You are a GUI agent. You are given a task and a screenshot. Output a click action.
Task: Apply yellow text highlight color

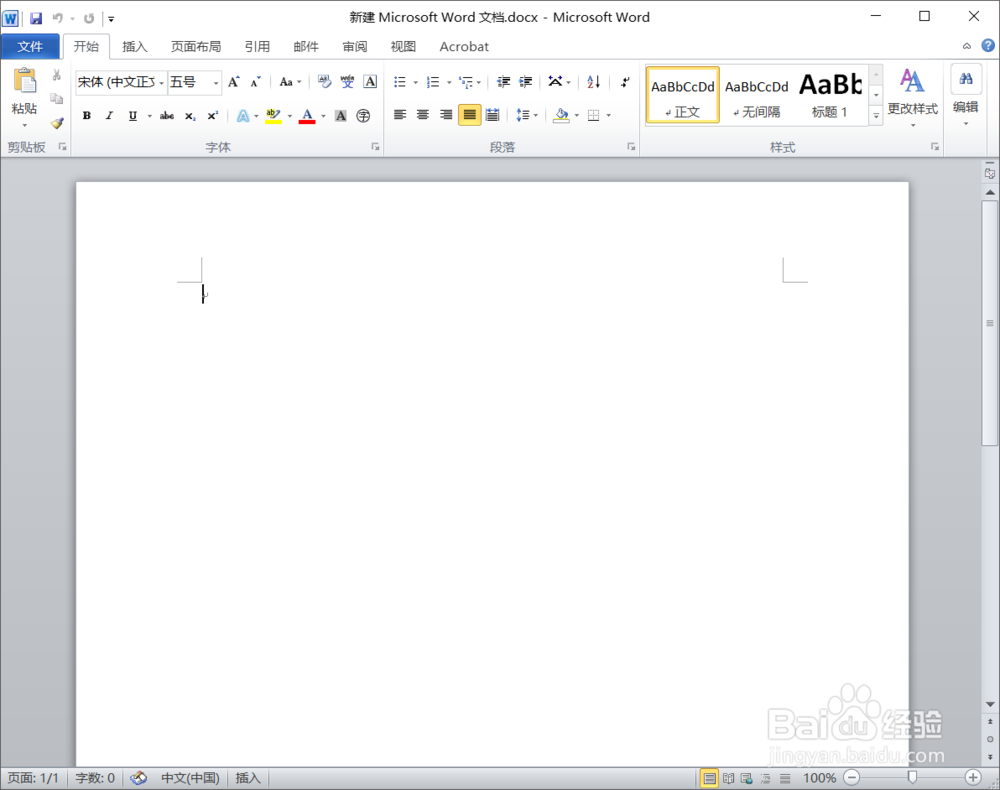[x=273, y=115]
